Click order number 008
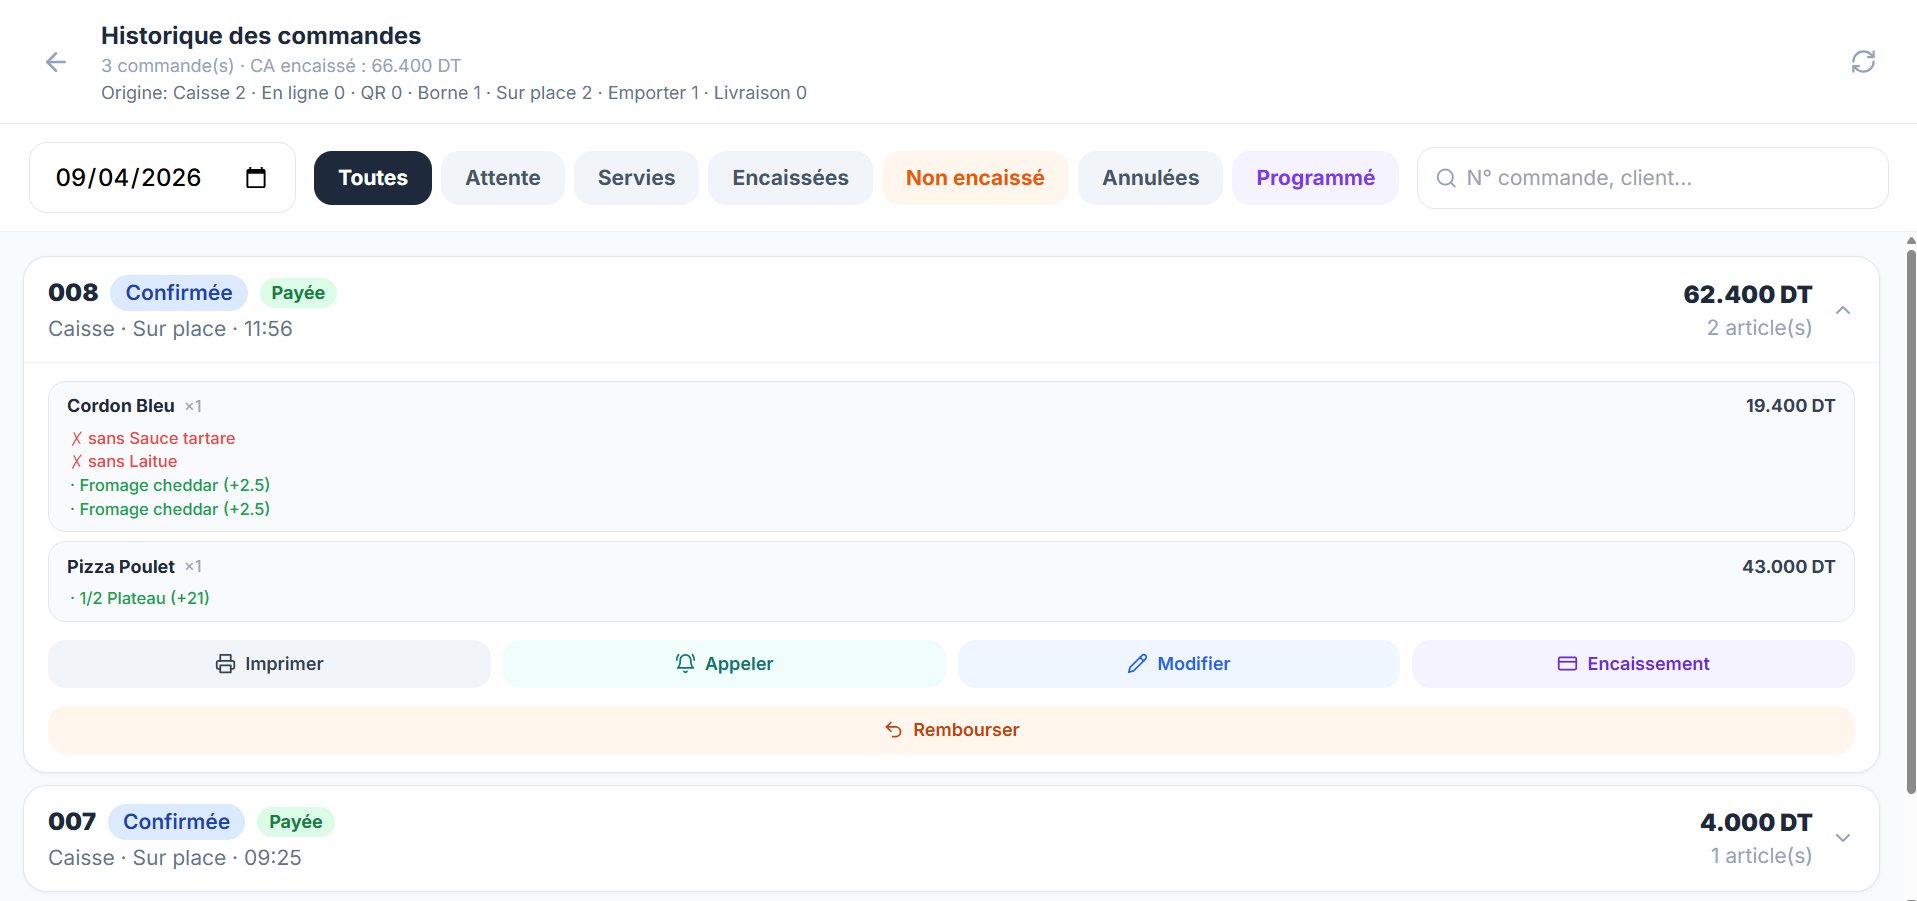This screenshot has height=901, width=1917. click(x=73, y=293)
